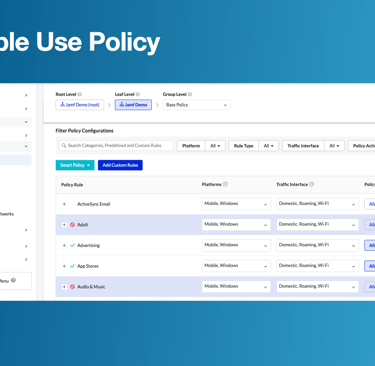Screen dimensions: 375x366
Task: Expand the App Stores rule row
Action: pos(64,266)
